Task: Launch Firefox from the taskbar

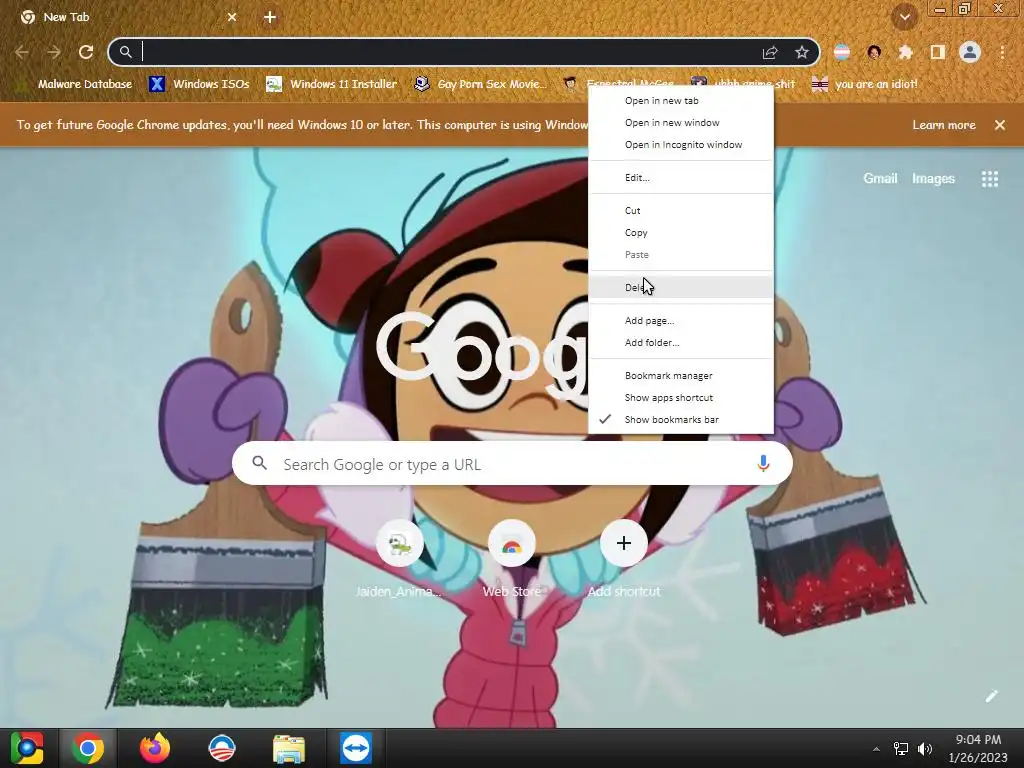Action: tap(155, 748)
